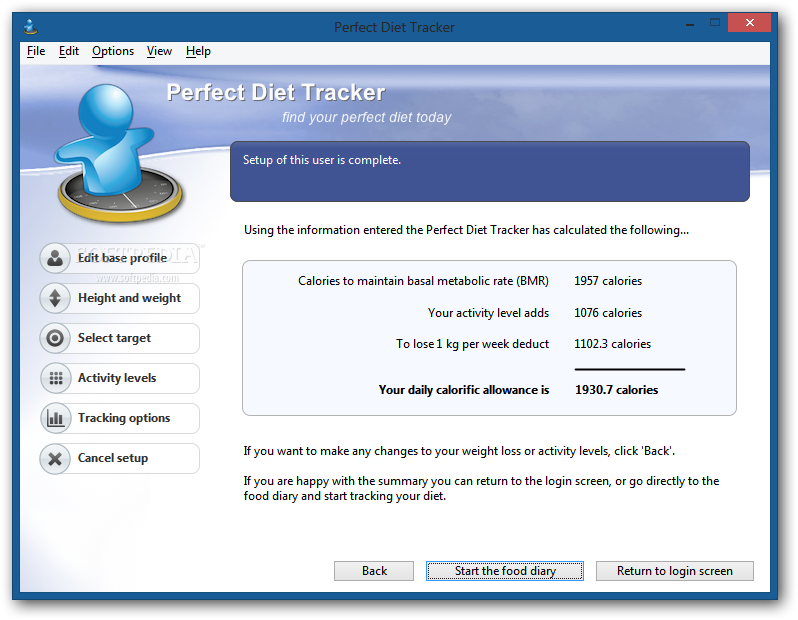
Task: Open the Edit menu
Action: [x=69, y=51]
